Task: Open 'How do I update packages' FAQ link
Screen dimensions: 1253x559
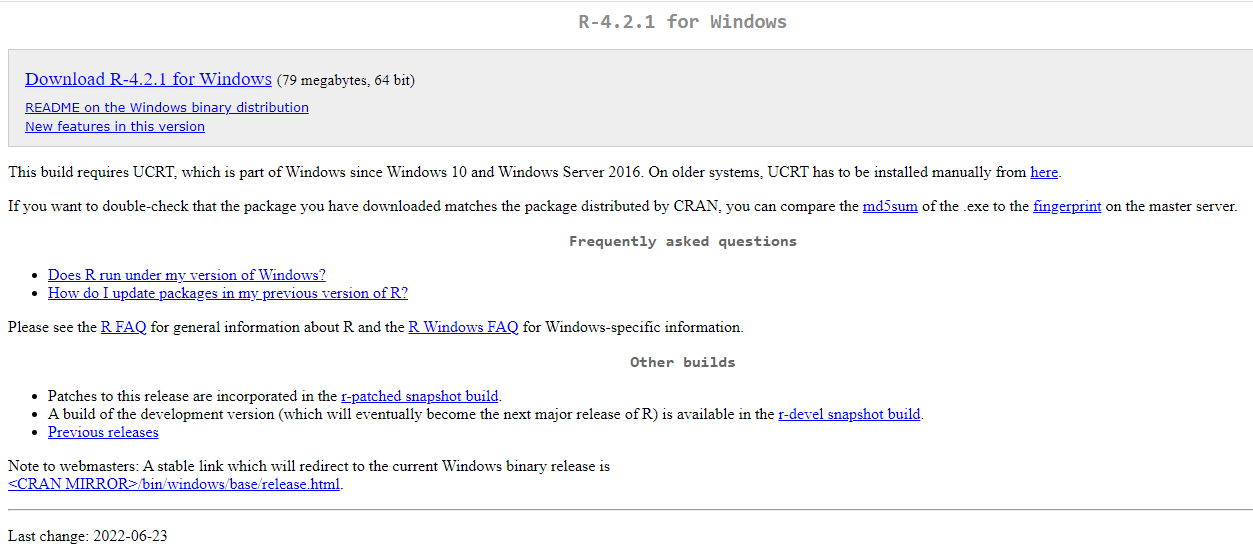Action: pyautogui.click(x=228, y=293)
